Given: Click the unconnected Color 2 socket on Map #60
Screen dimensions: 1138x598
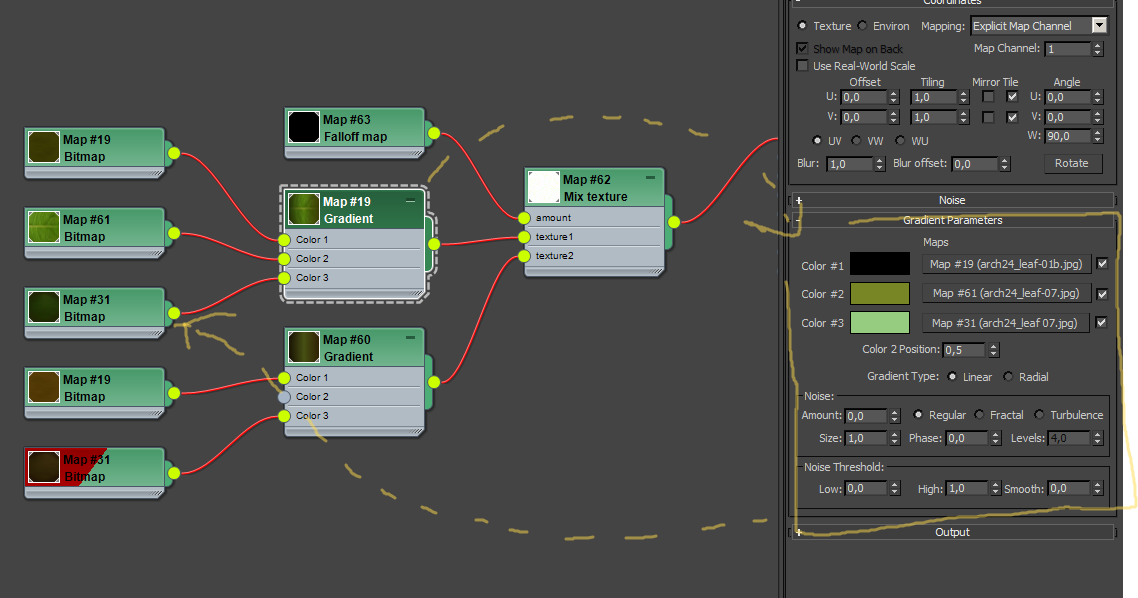Looking at the screenshot, I should [284, 397].
